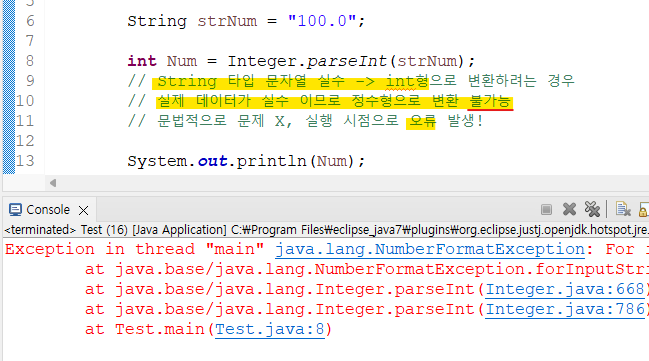Open the Integer.java:668 stack trace link
Screen dimensions: 649x361
565,289
